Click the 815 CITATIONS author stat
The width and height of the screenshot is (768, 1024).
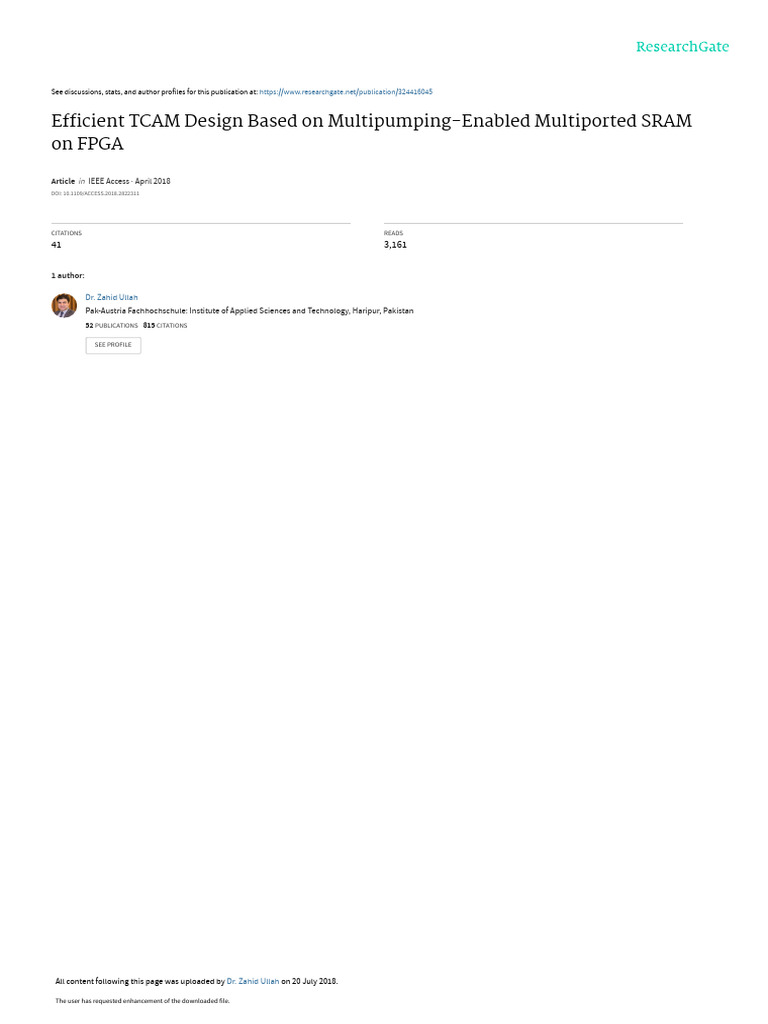pyautogui.click(x=165, y=325)
